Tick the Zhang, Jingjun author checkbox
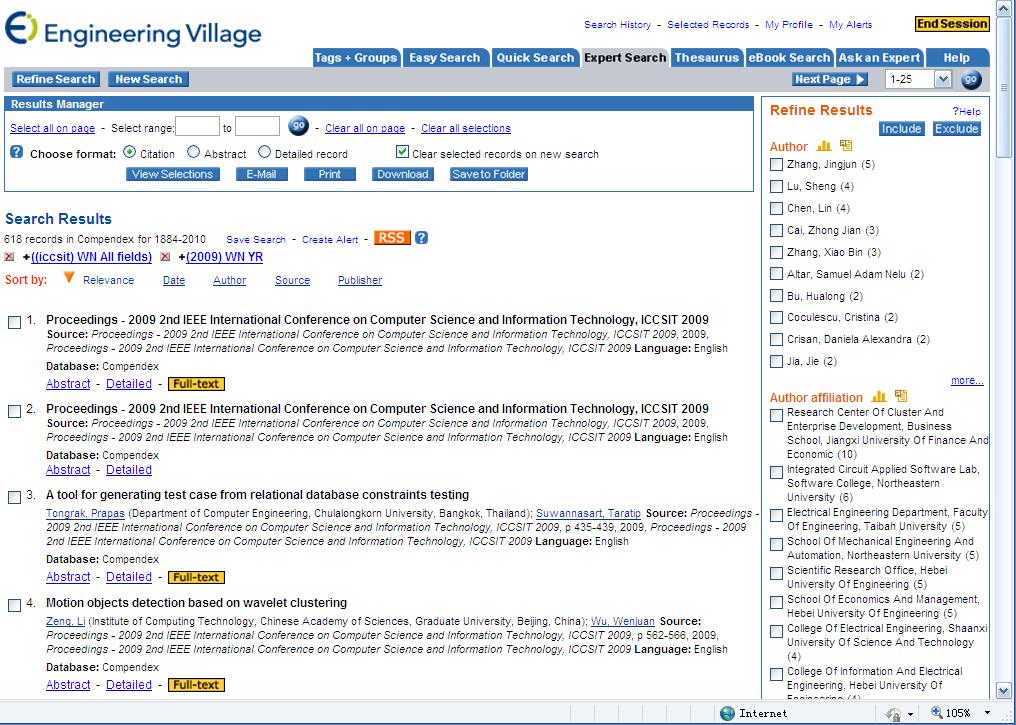Screen dimensions: 1016x725 (x=776, y=165)
